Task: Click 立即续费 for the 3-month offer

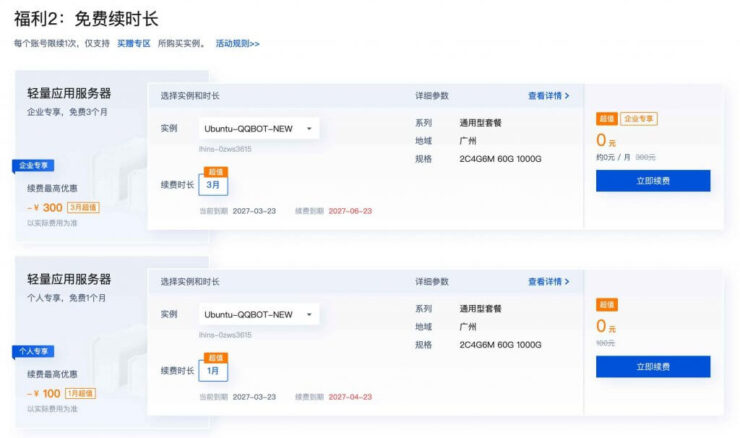Action: [653, 181]
